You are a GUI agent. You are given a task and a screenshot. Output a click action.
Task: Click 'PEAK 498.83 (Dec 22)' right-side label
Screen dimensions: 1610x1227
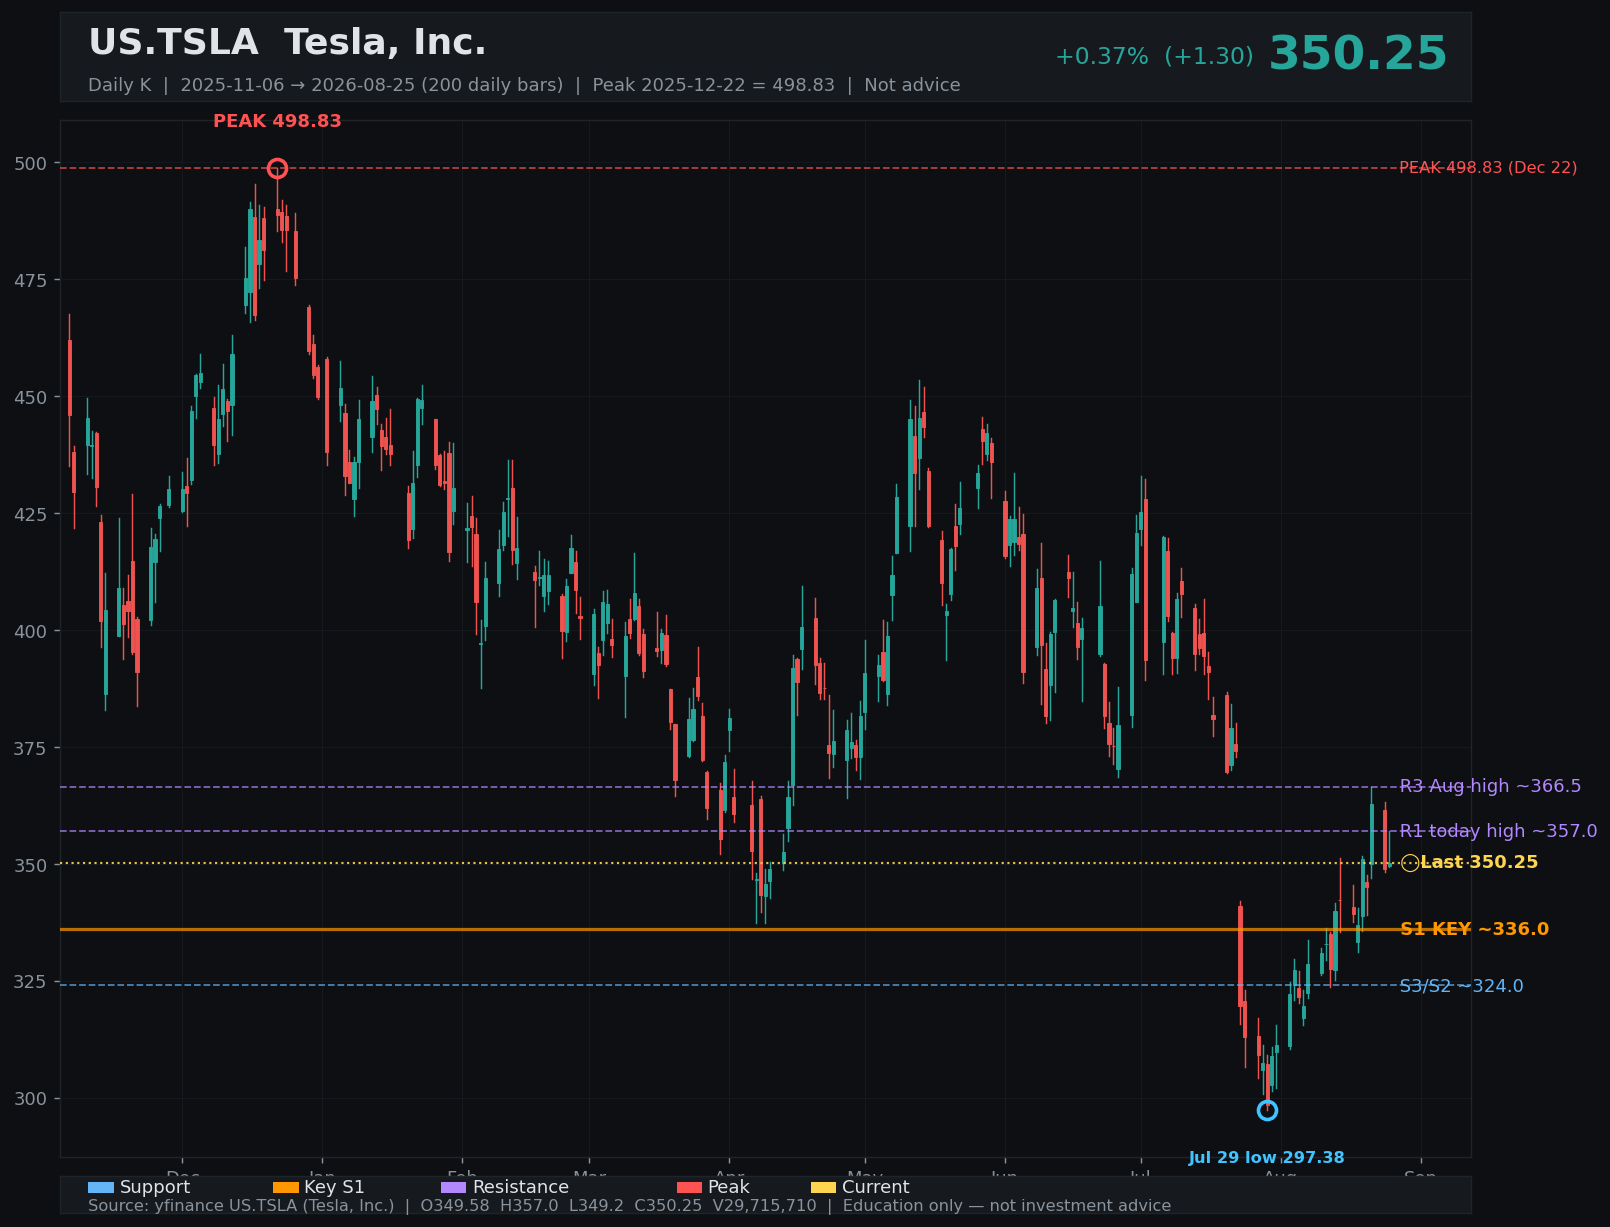1488,168
